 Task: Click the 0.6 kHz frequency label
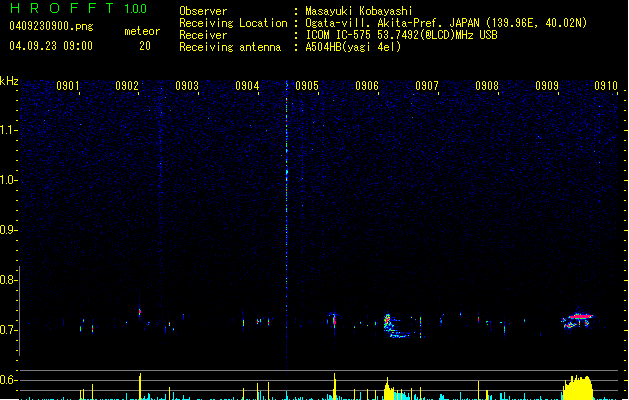pyautogui.click(x=9, y=380)
